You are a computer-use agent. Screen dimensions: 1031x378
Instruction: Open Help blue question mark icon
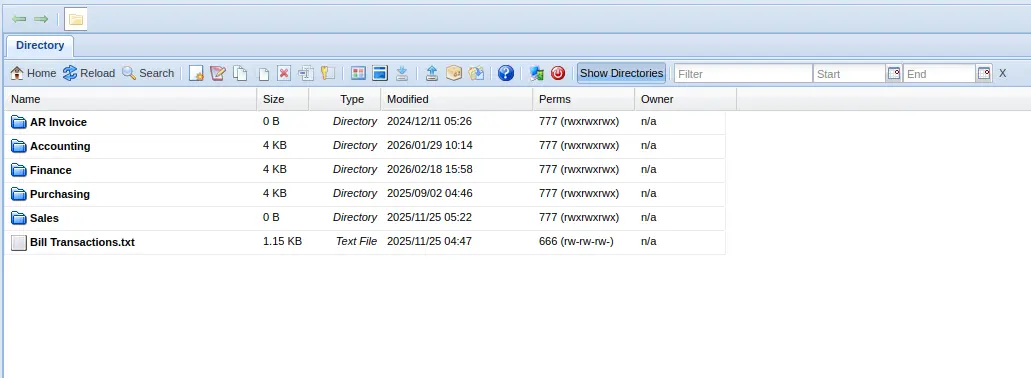tap(506, 73)
